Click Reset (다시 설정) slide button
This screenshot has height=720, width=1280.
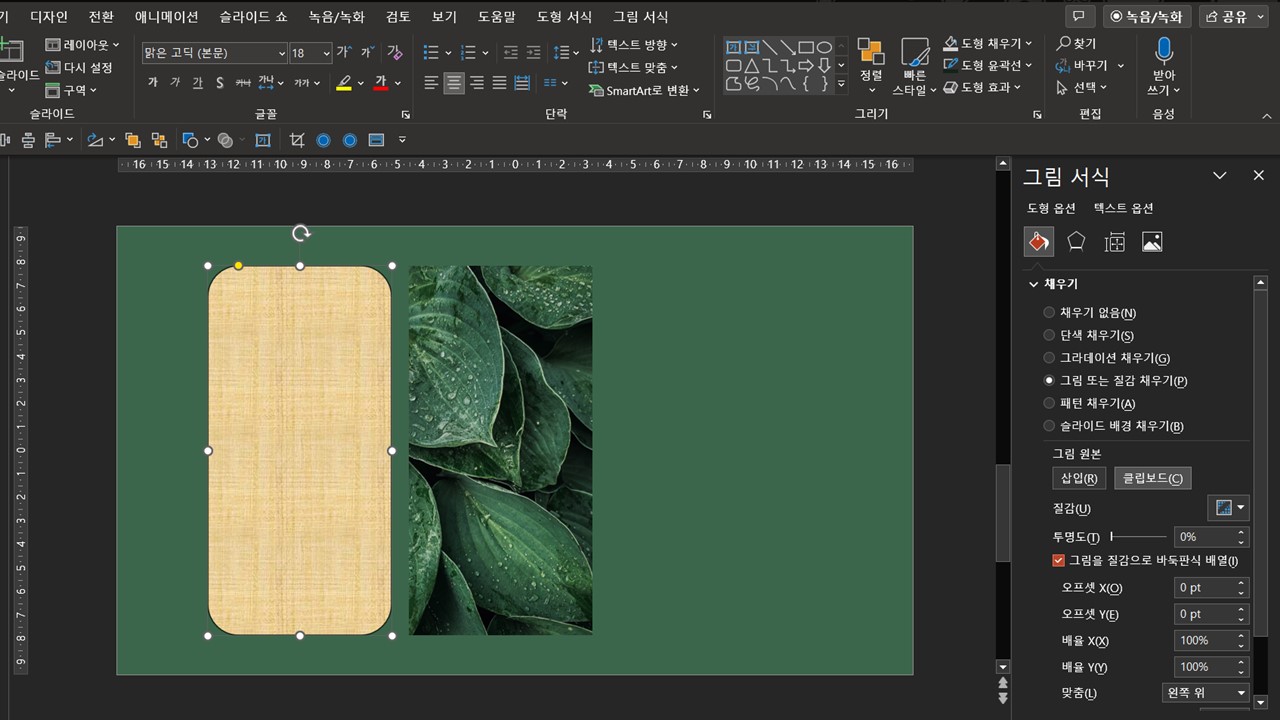pyautogui.click(x=79, y=68)
